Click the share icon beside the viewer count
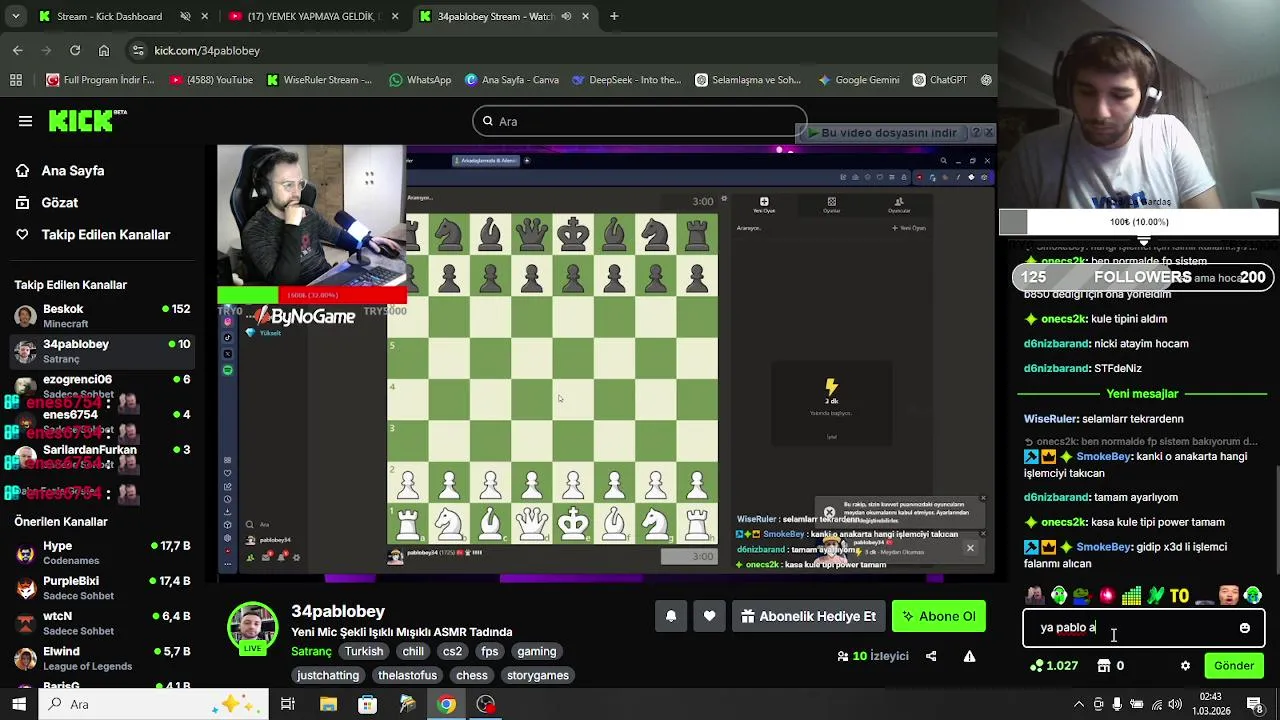 coord(931,656)
